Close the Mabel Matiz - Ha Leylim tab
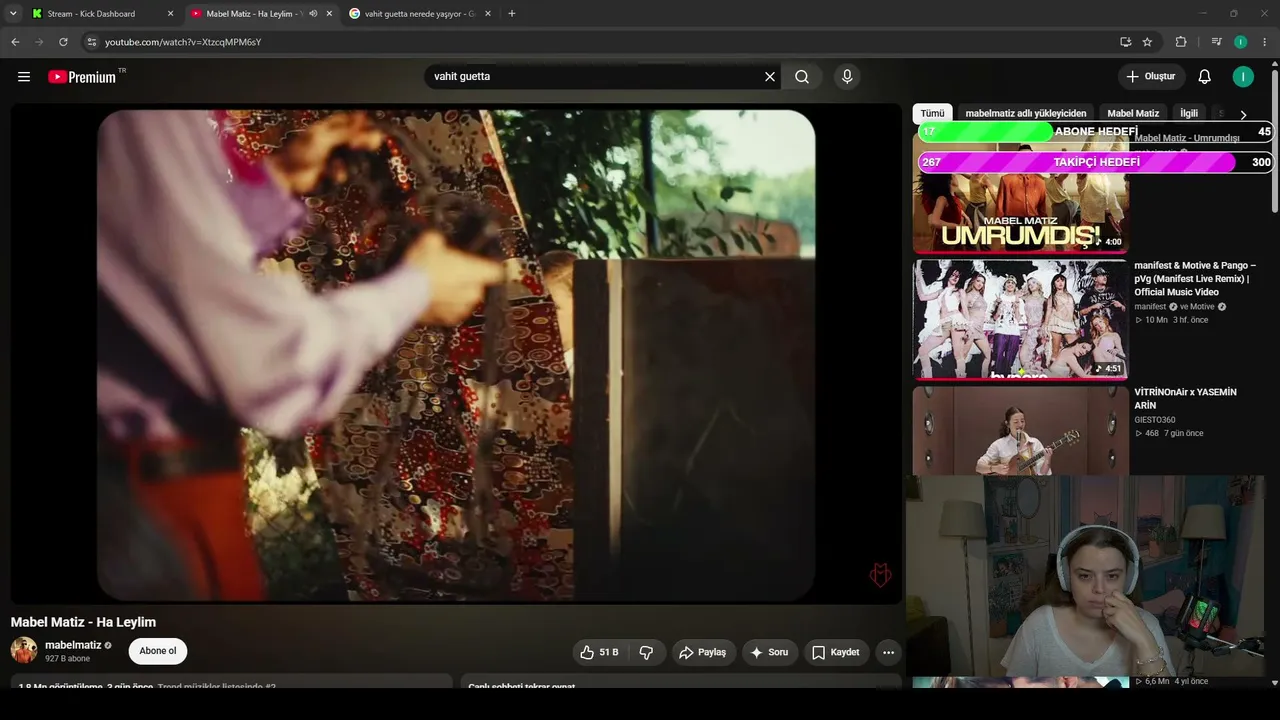Screen dimensions: 1280x720 pyautogui.click(x=329, y=14)
